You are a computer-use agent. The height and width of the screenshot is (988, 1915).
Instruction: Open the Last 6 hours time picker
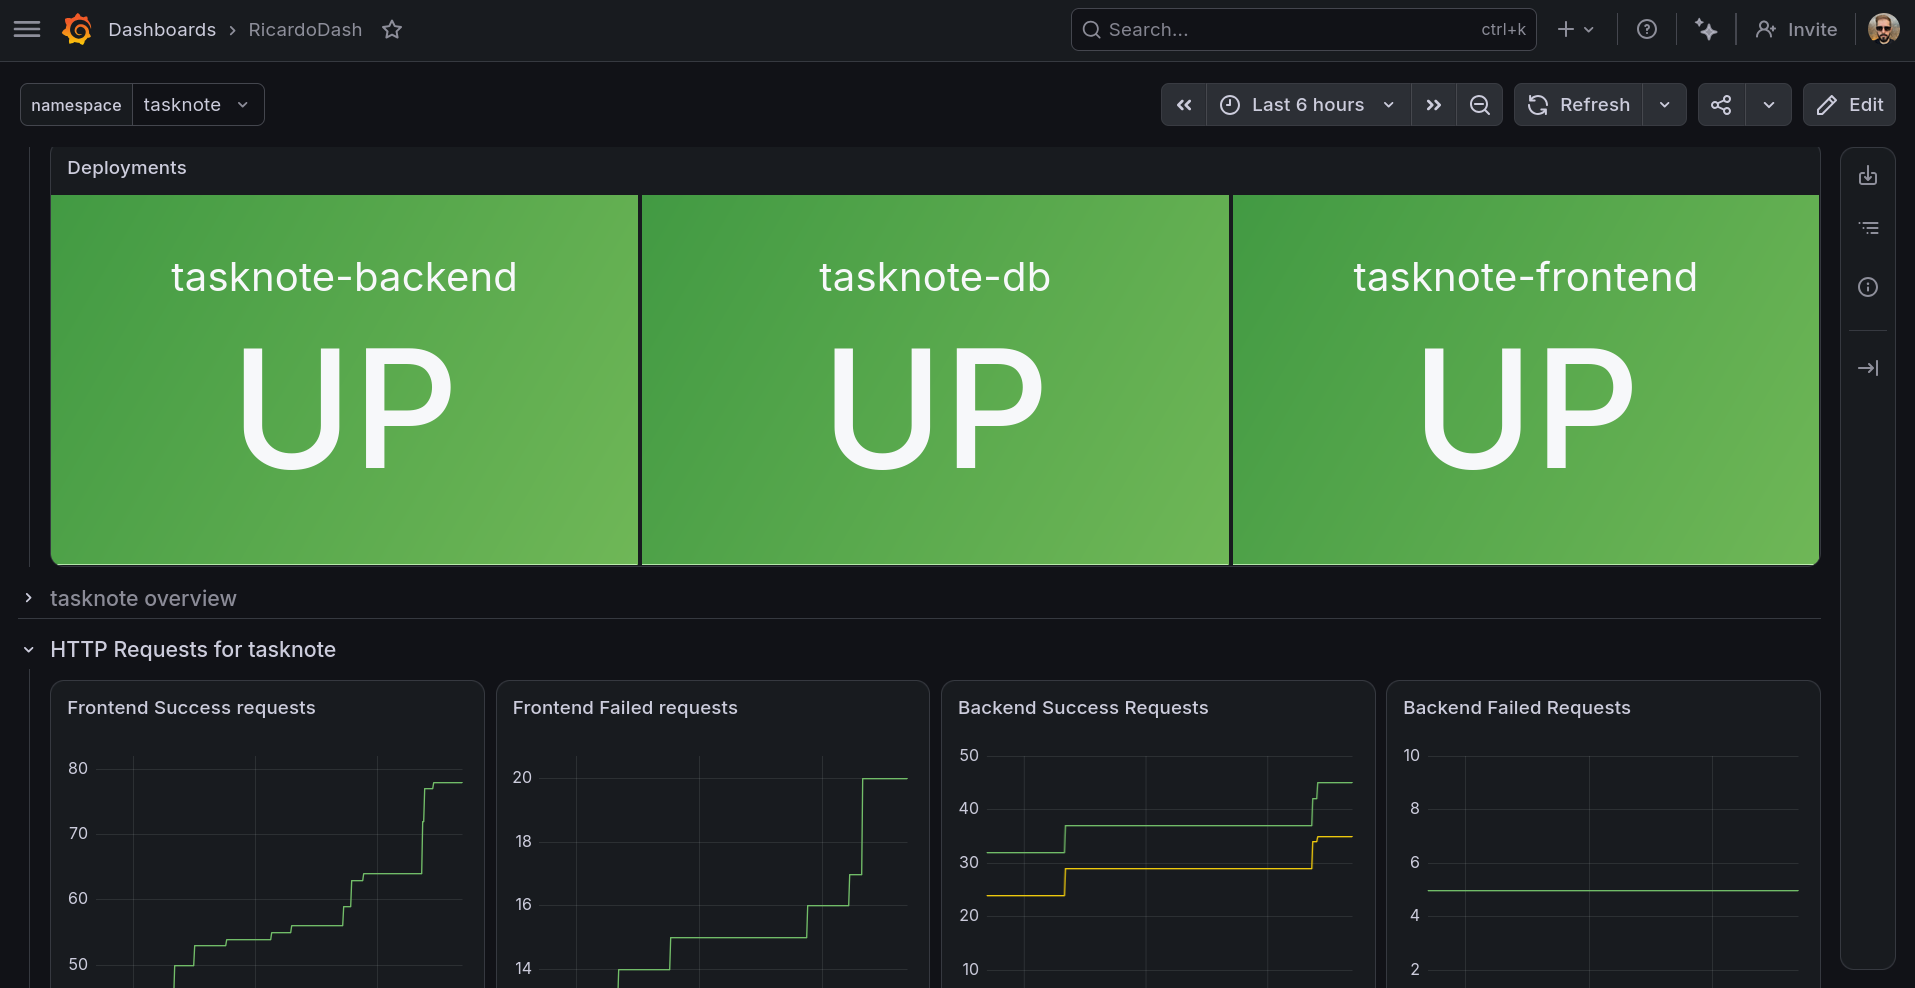pos(1308,105)
